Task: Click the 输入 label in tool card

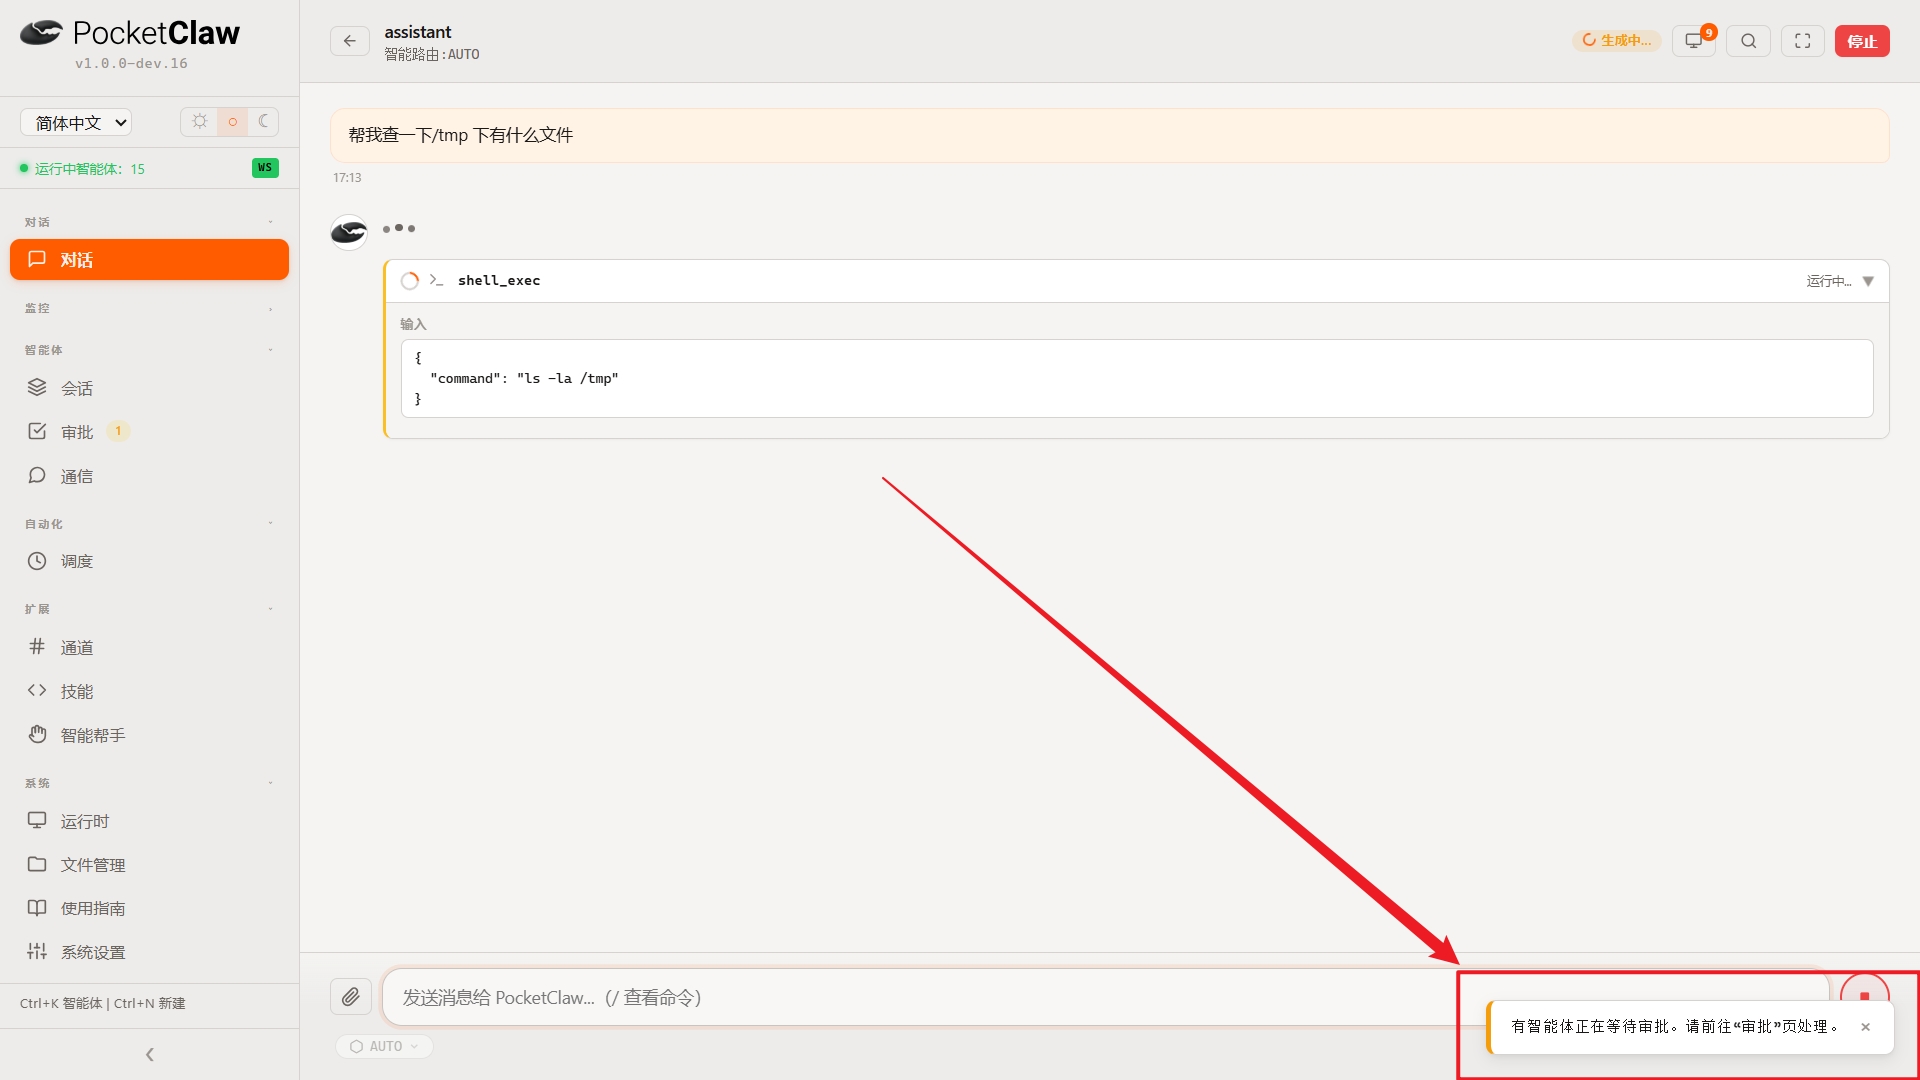Action: pyautogui.click(x=413, y=324)
